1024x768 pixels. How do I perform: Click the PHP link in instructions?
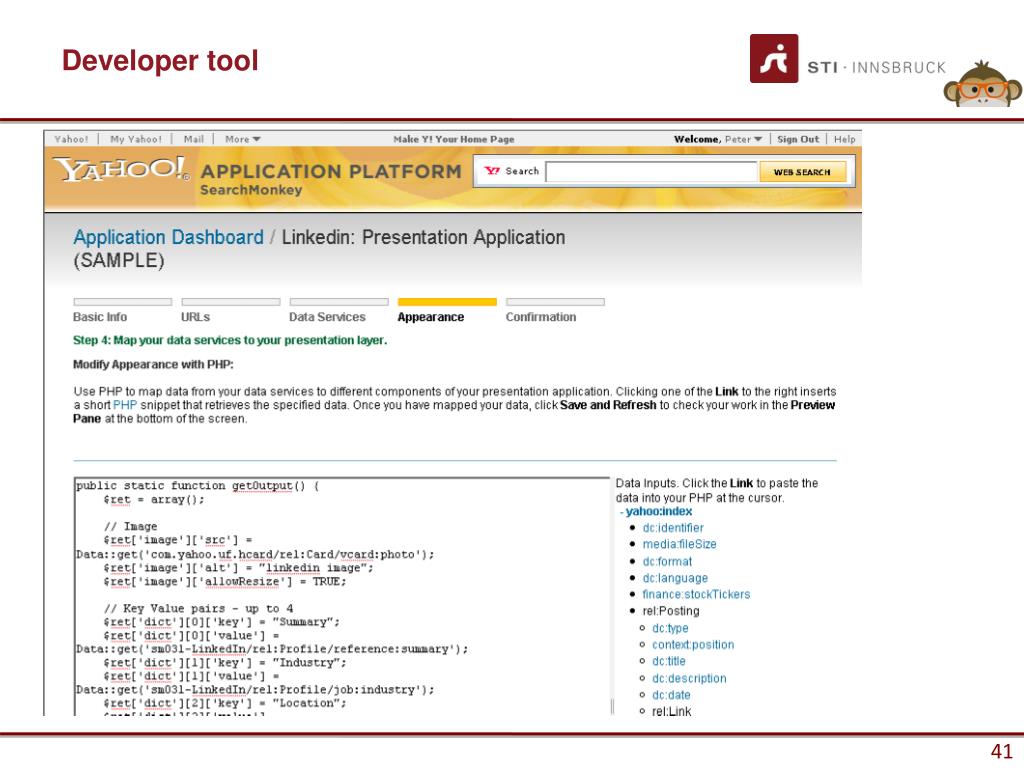coord(125,405)
